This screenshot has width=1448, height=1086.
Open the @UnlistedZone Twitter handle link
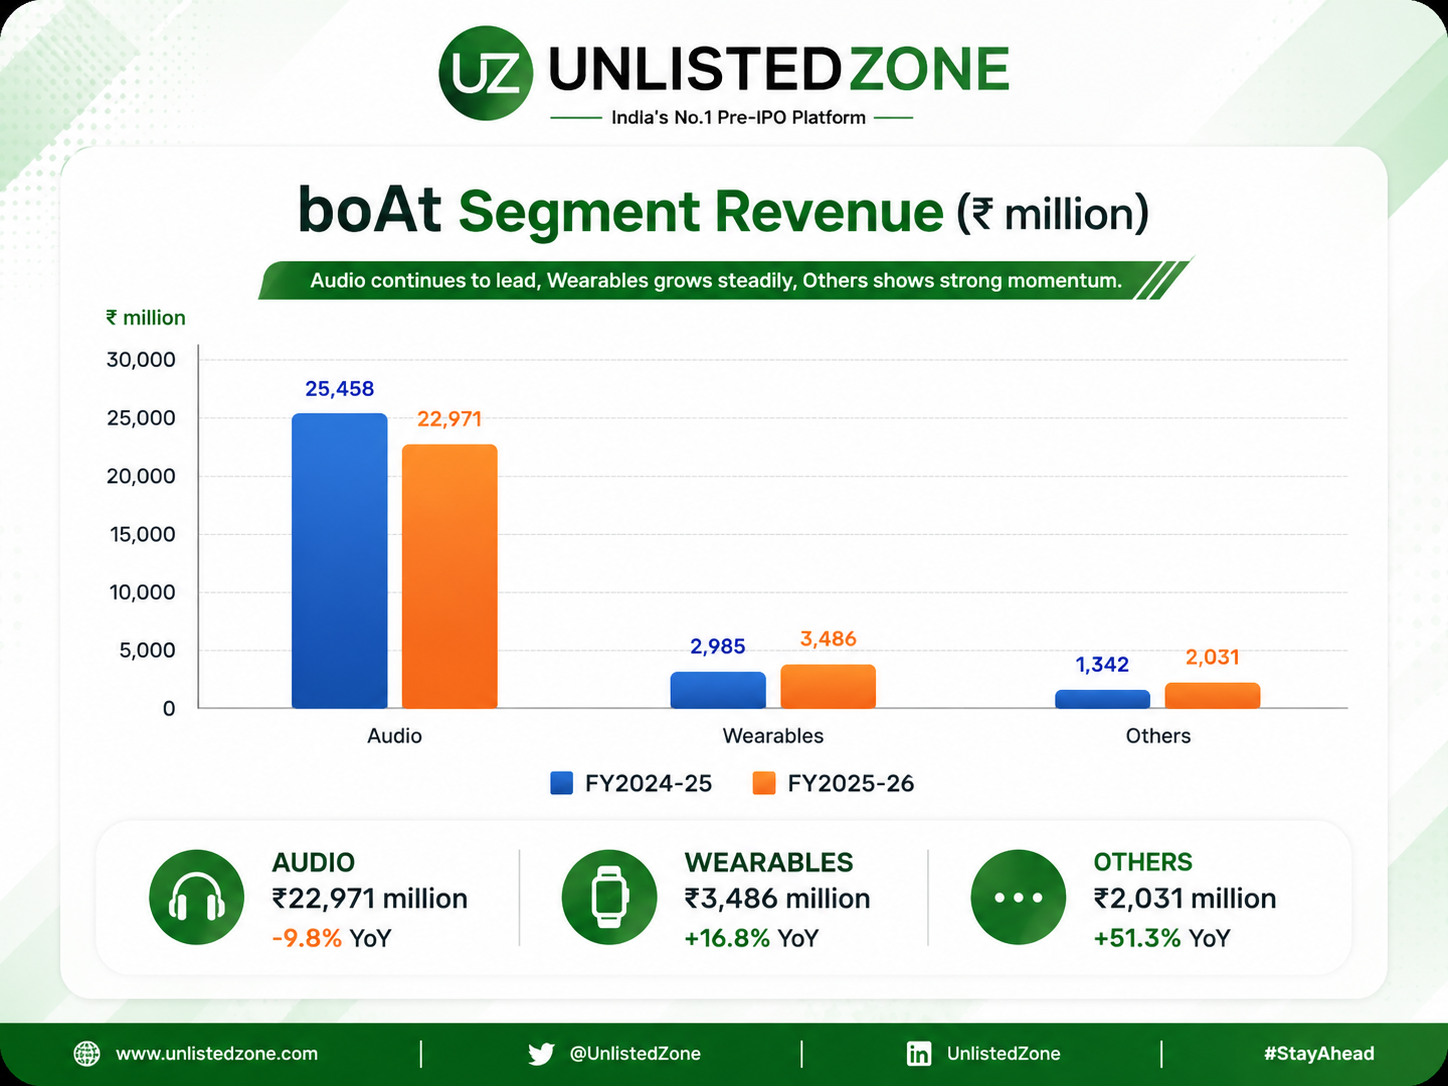(635, 1054)
